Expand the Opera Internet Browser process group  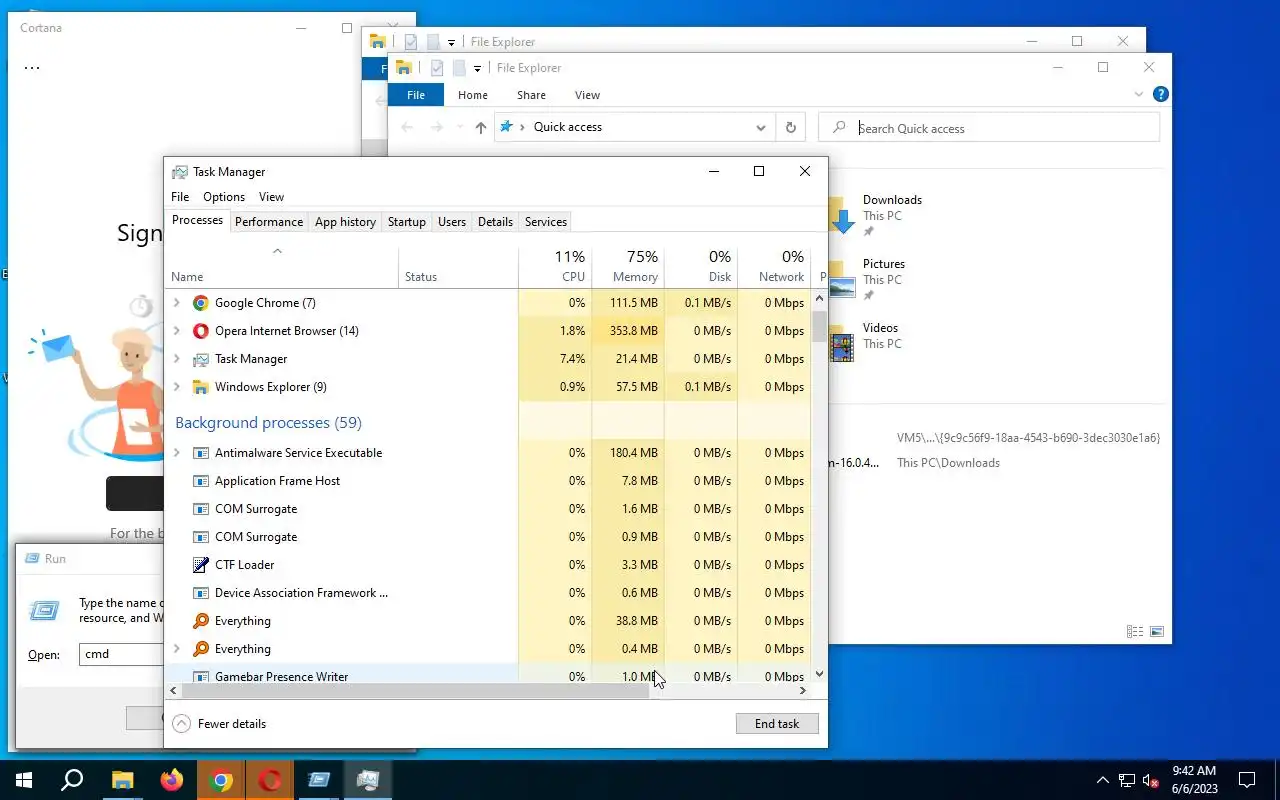177,331
